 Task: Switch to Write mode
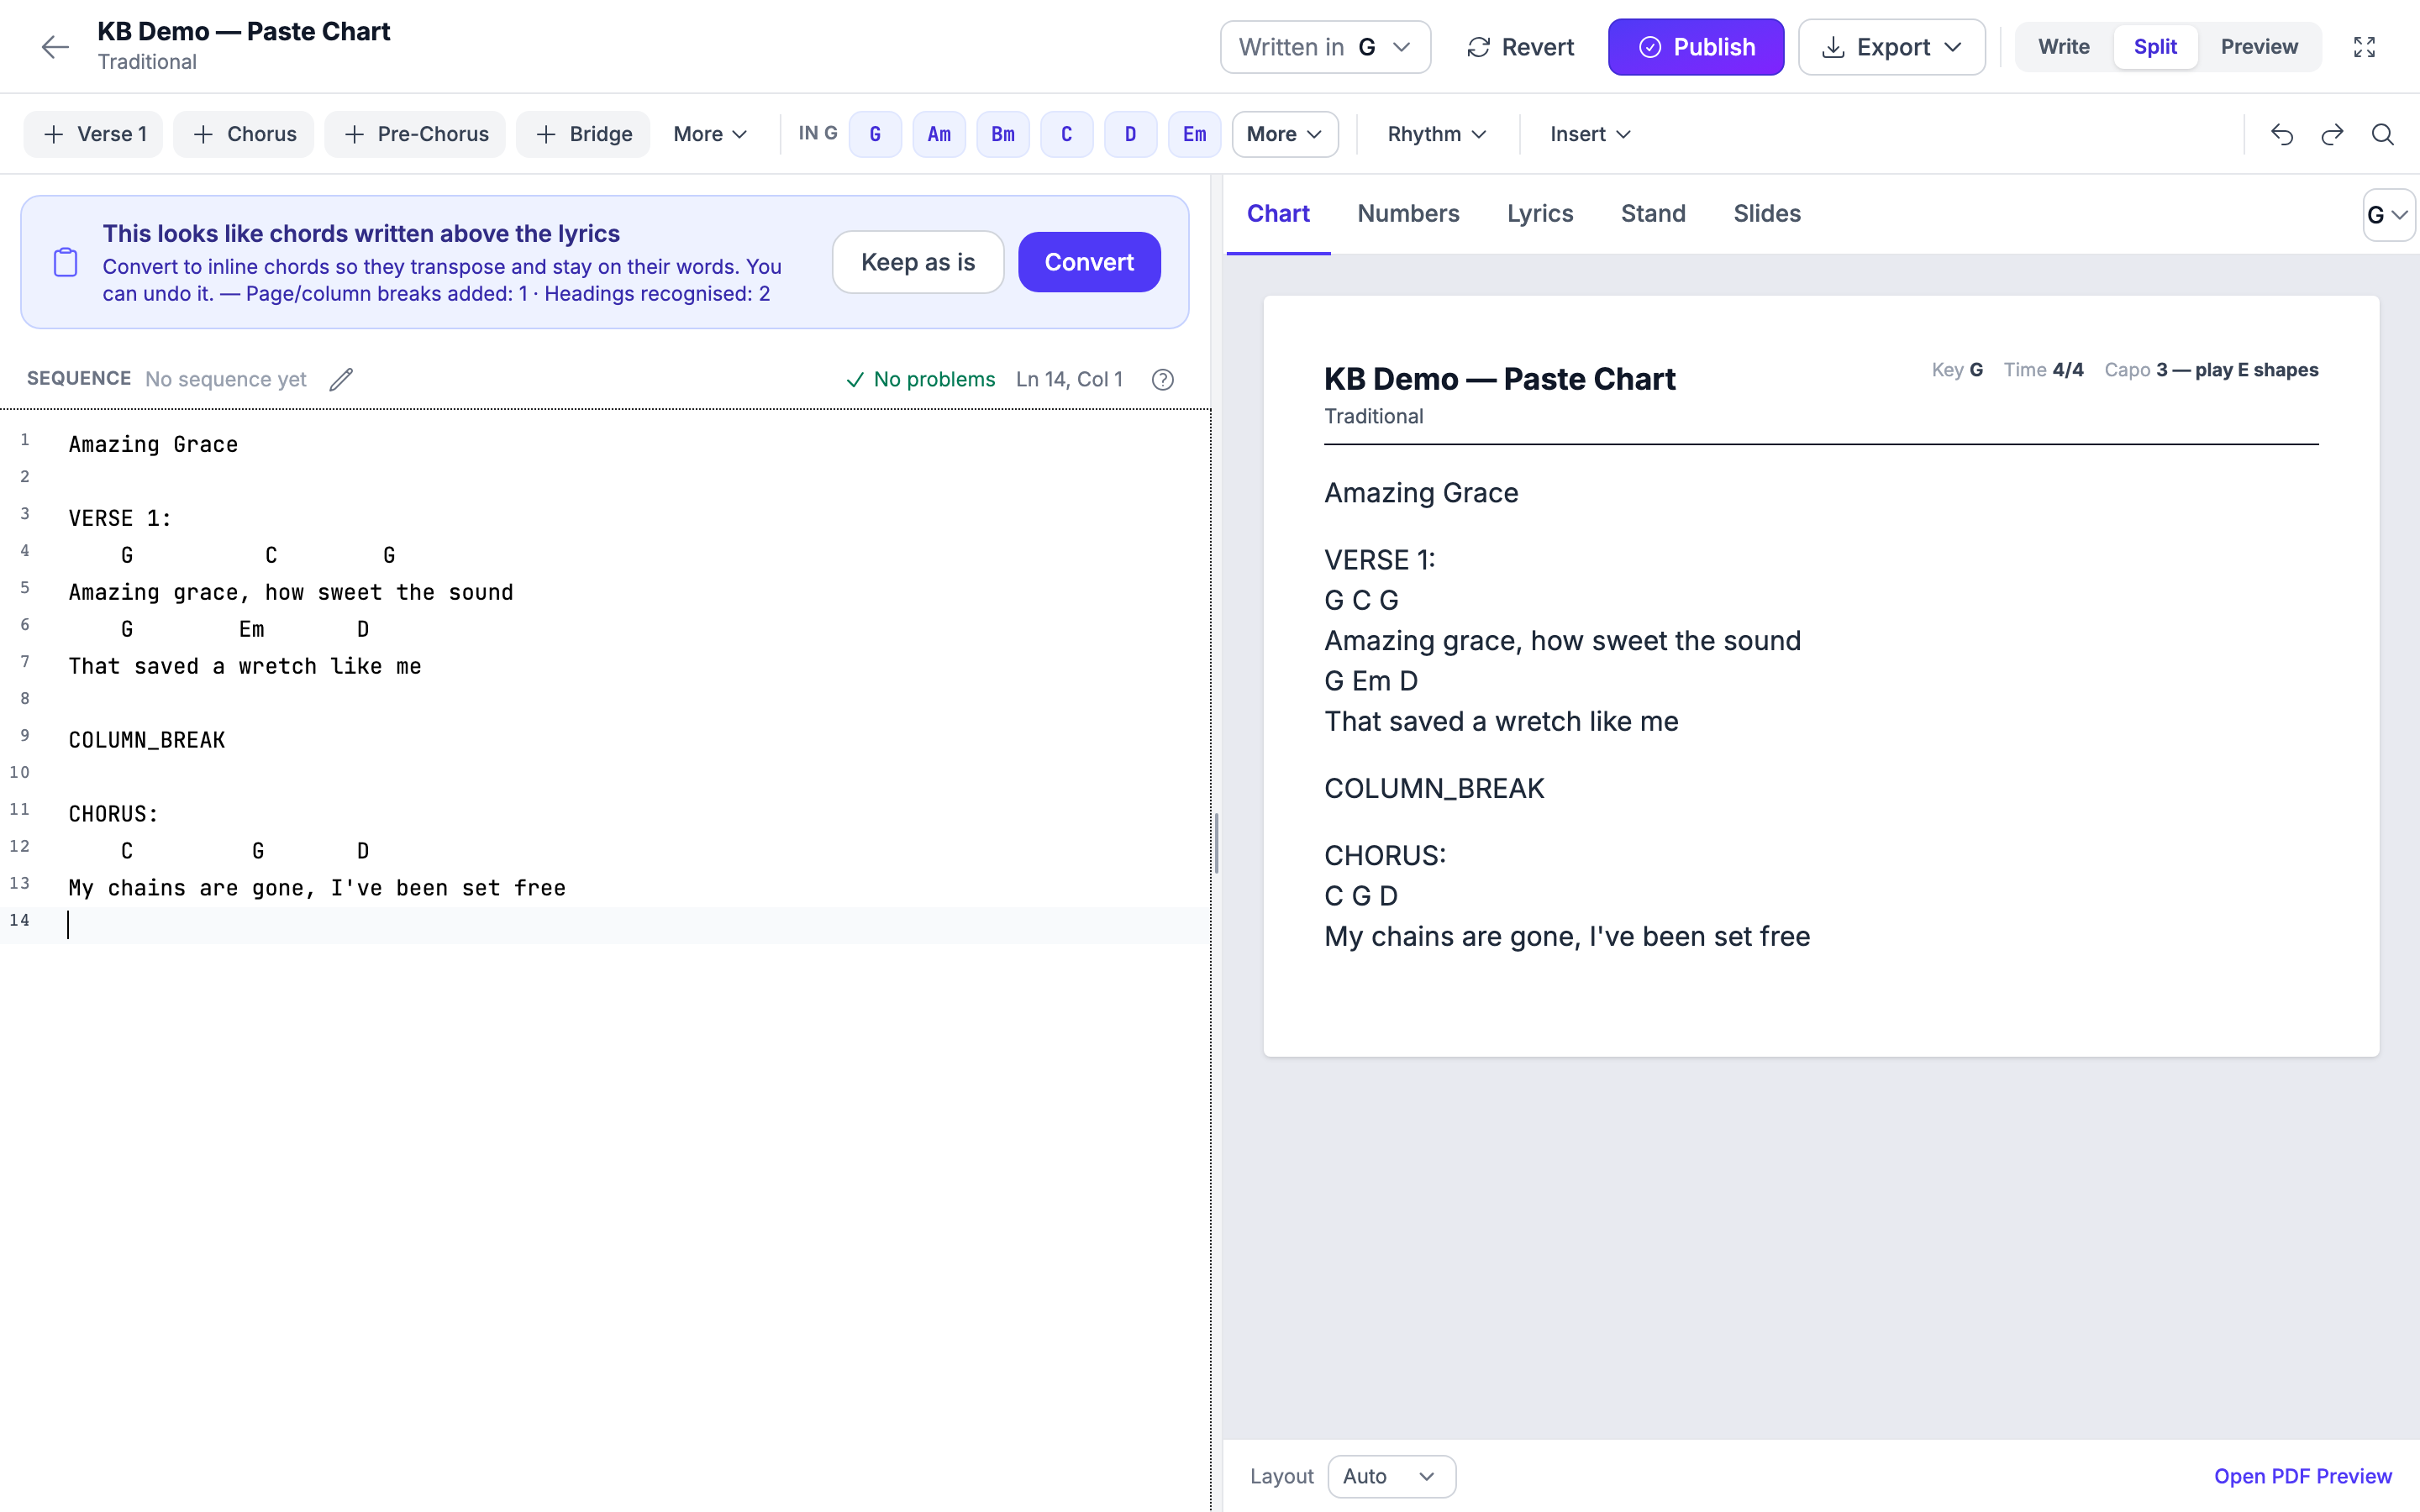(2064, 47)
